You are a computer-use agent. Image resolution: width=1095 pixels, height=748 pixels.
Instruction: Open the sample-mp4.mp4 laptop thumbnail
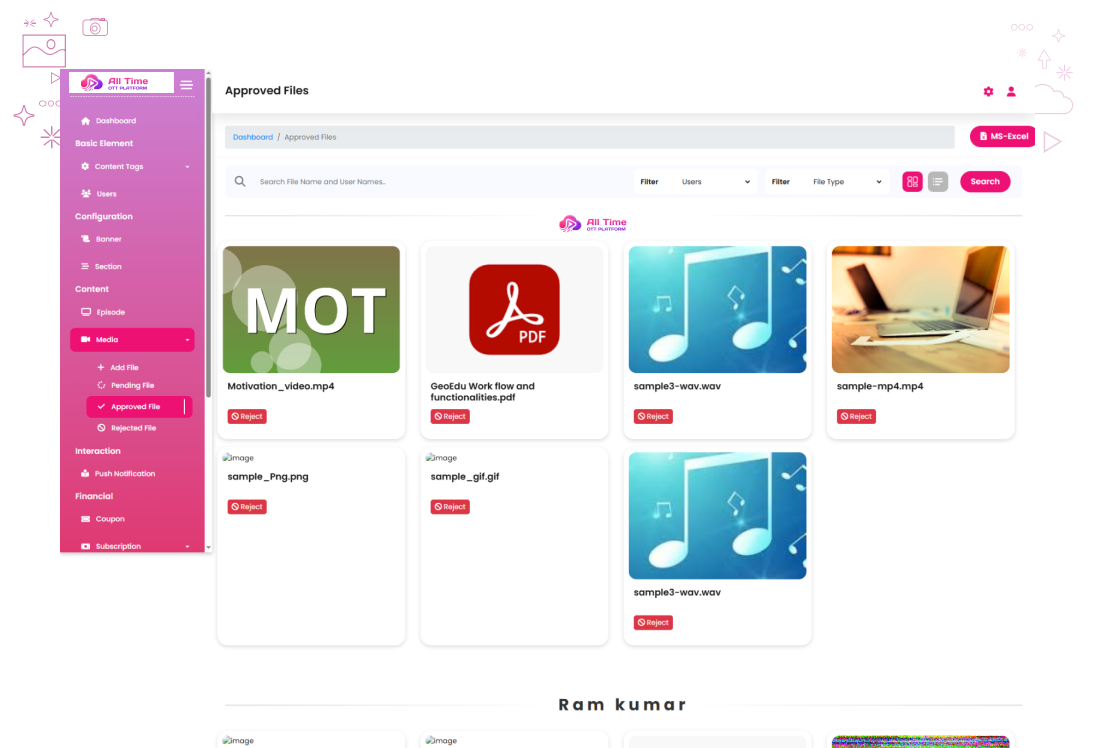pos(920,309)
